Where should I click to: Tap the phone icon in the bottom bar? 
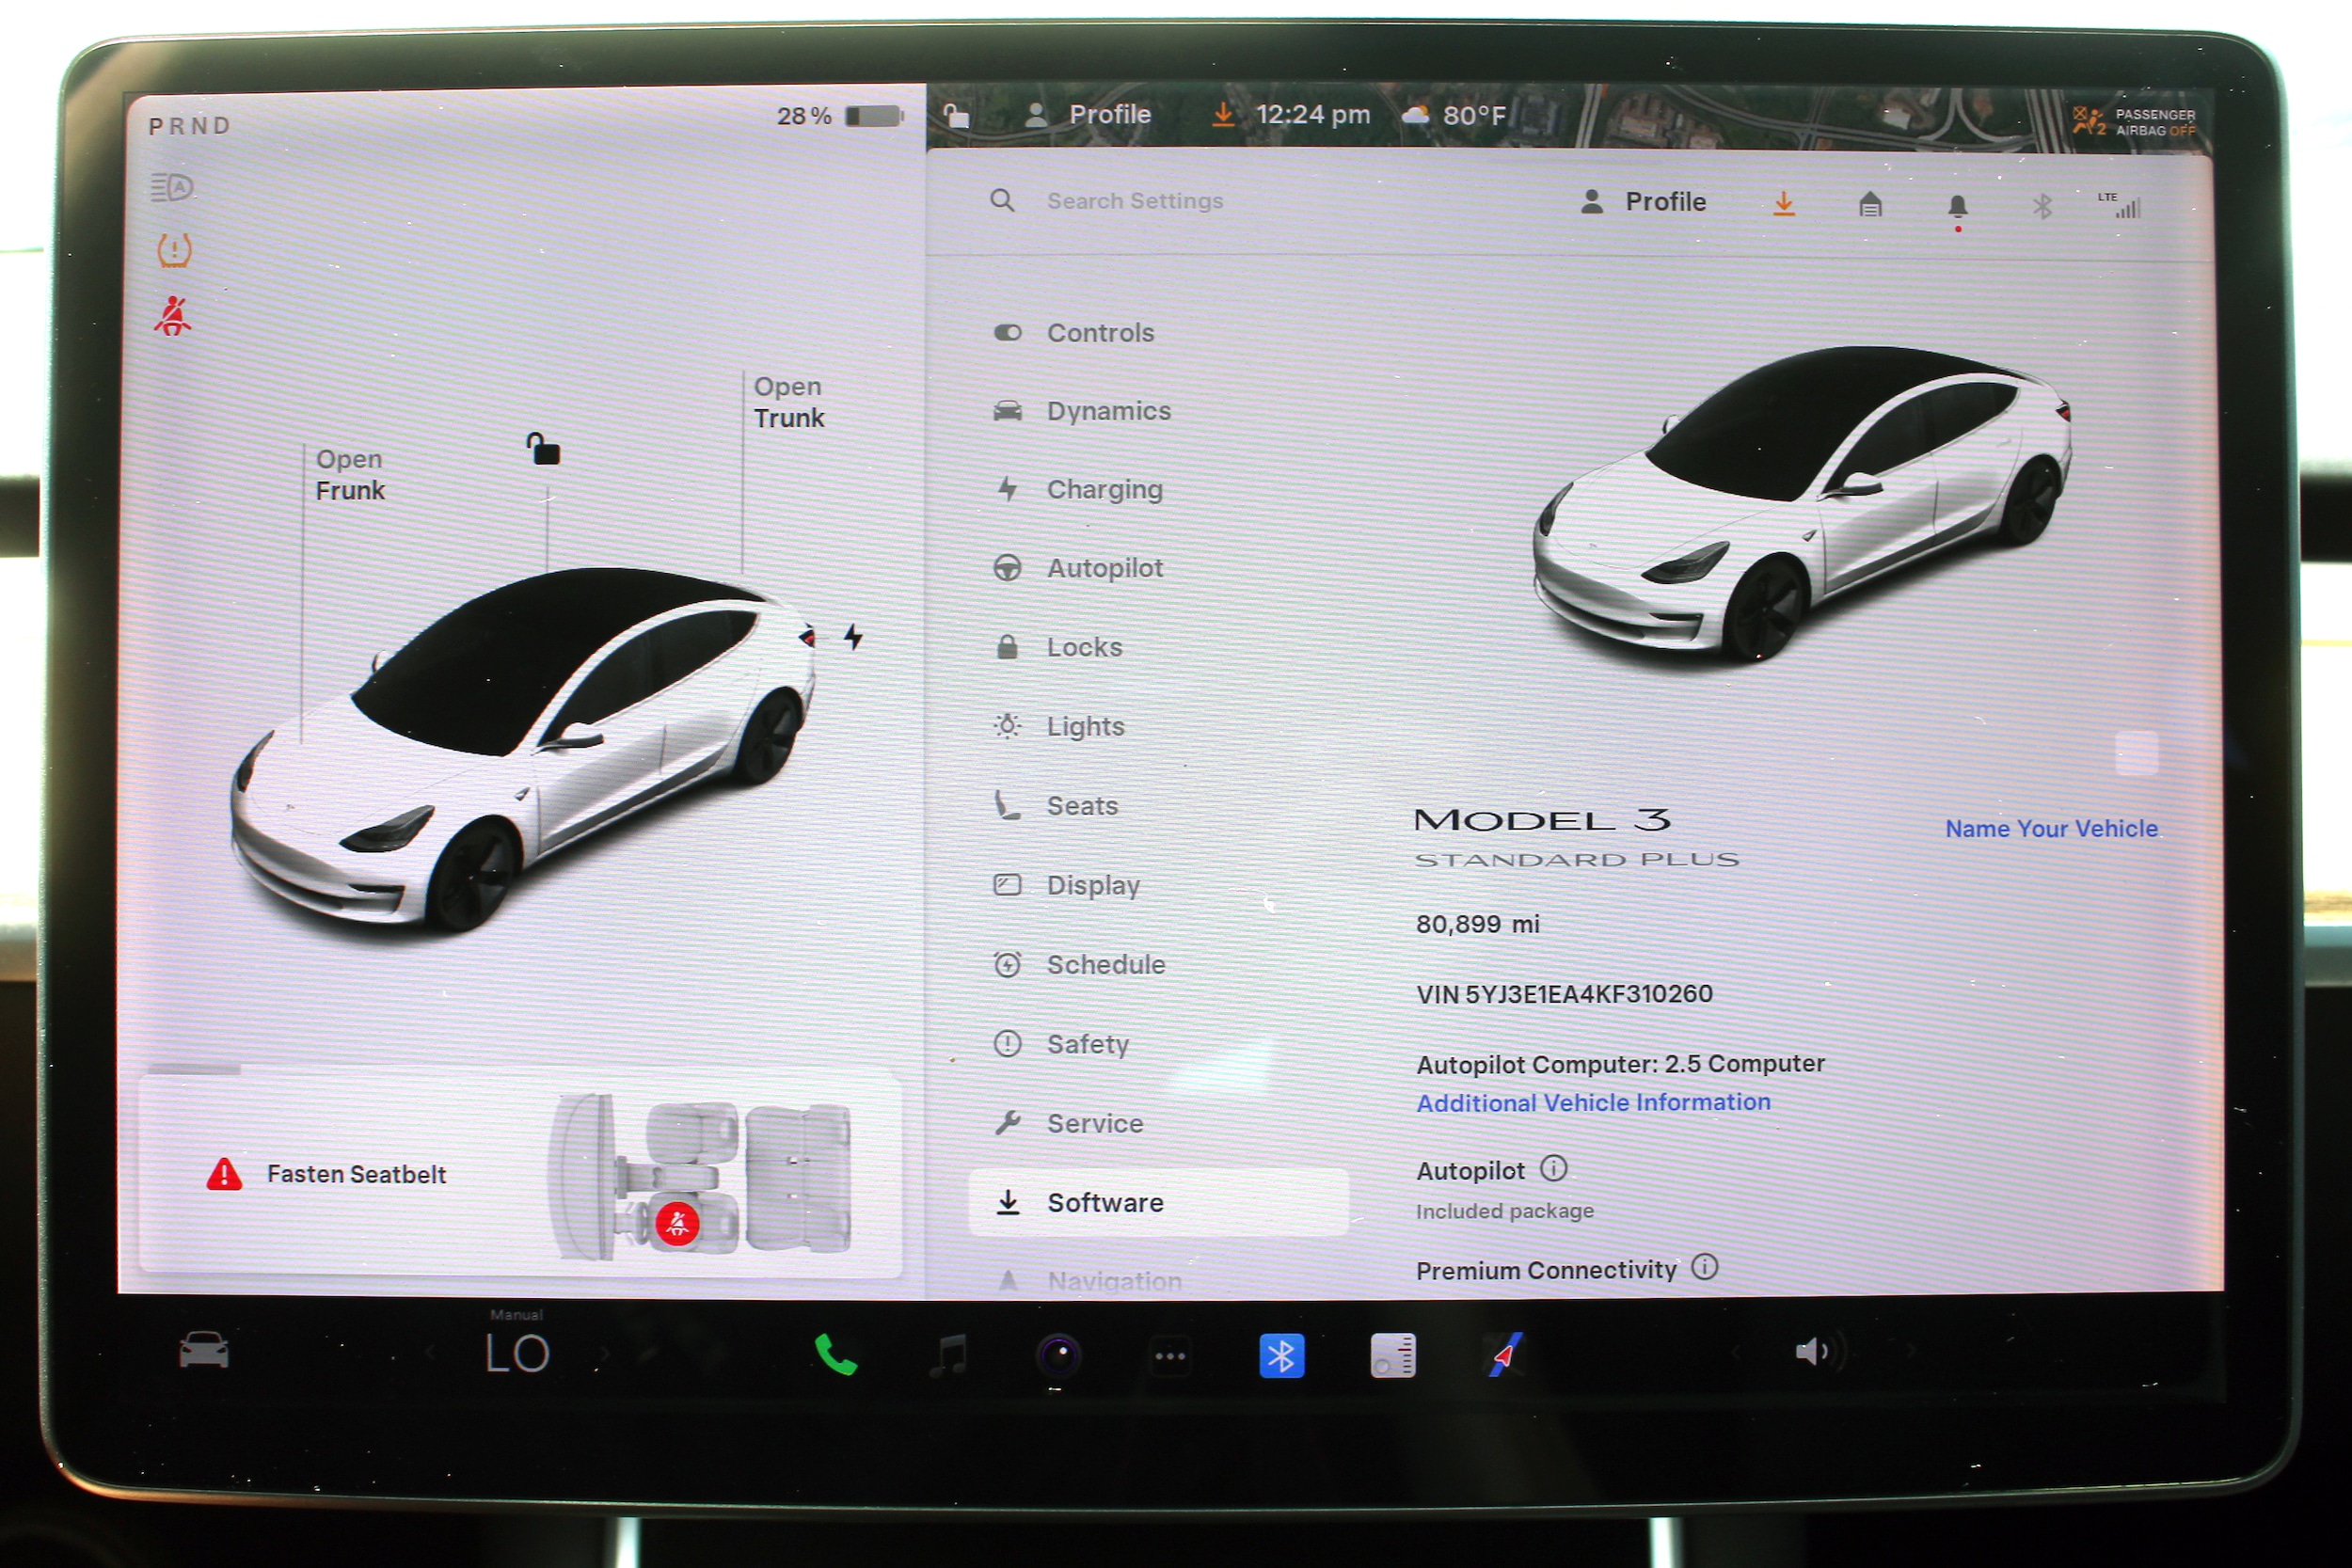[835, 1356]
